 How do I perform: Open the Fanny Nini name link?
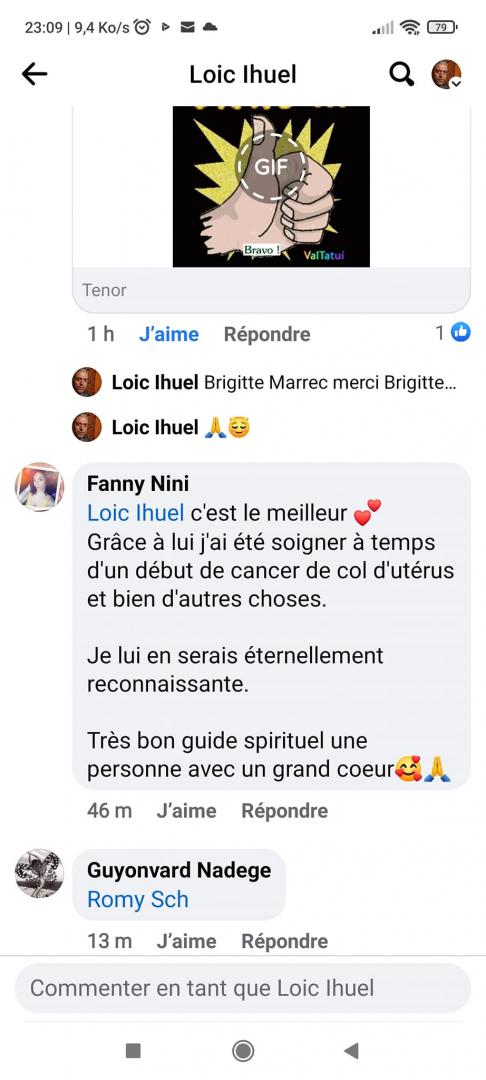138,484
